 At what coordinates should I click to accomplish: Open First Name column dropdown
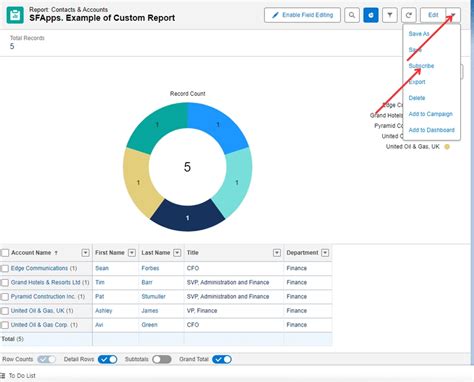(x=132, y=253)
